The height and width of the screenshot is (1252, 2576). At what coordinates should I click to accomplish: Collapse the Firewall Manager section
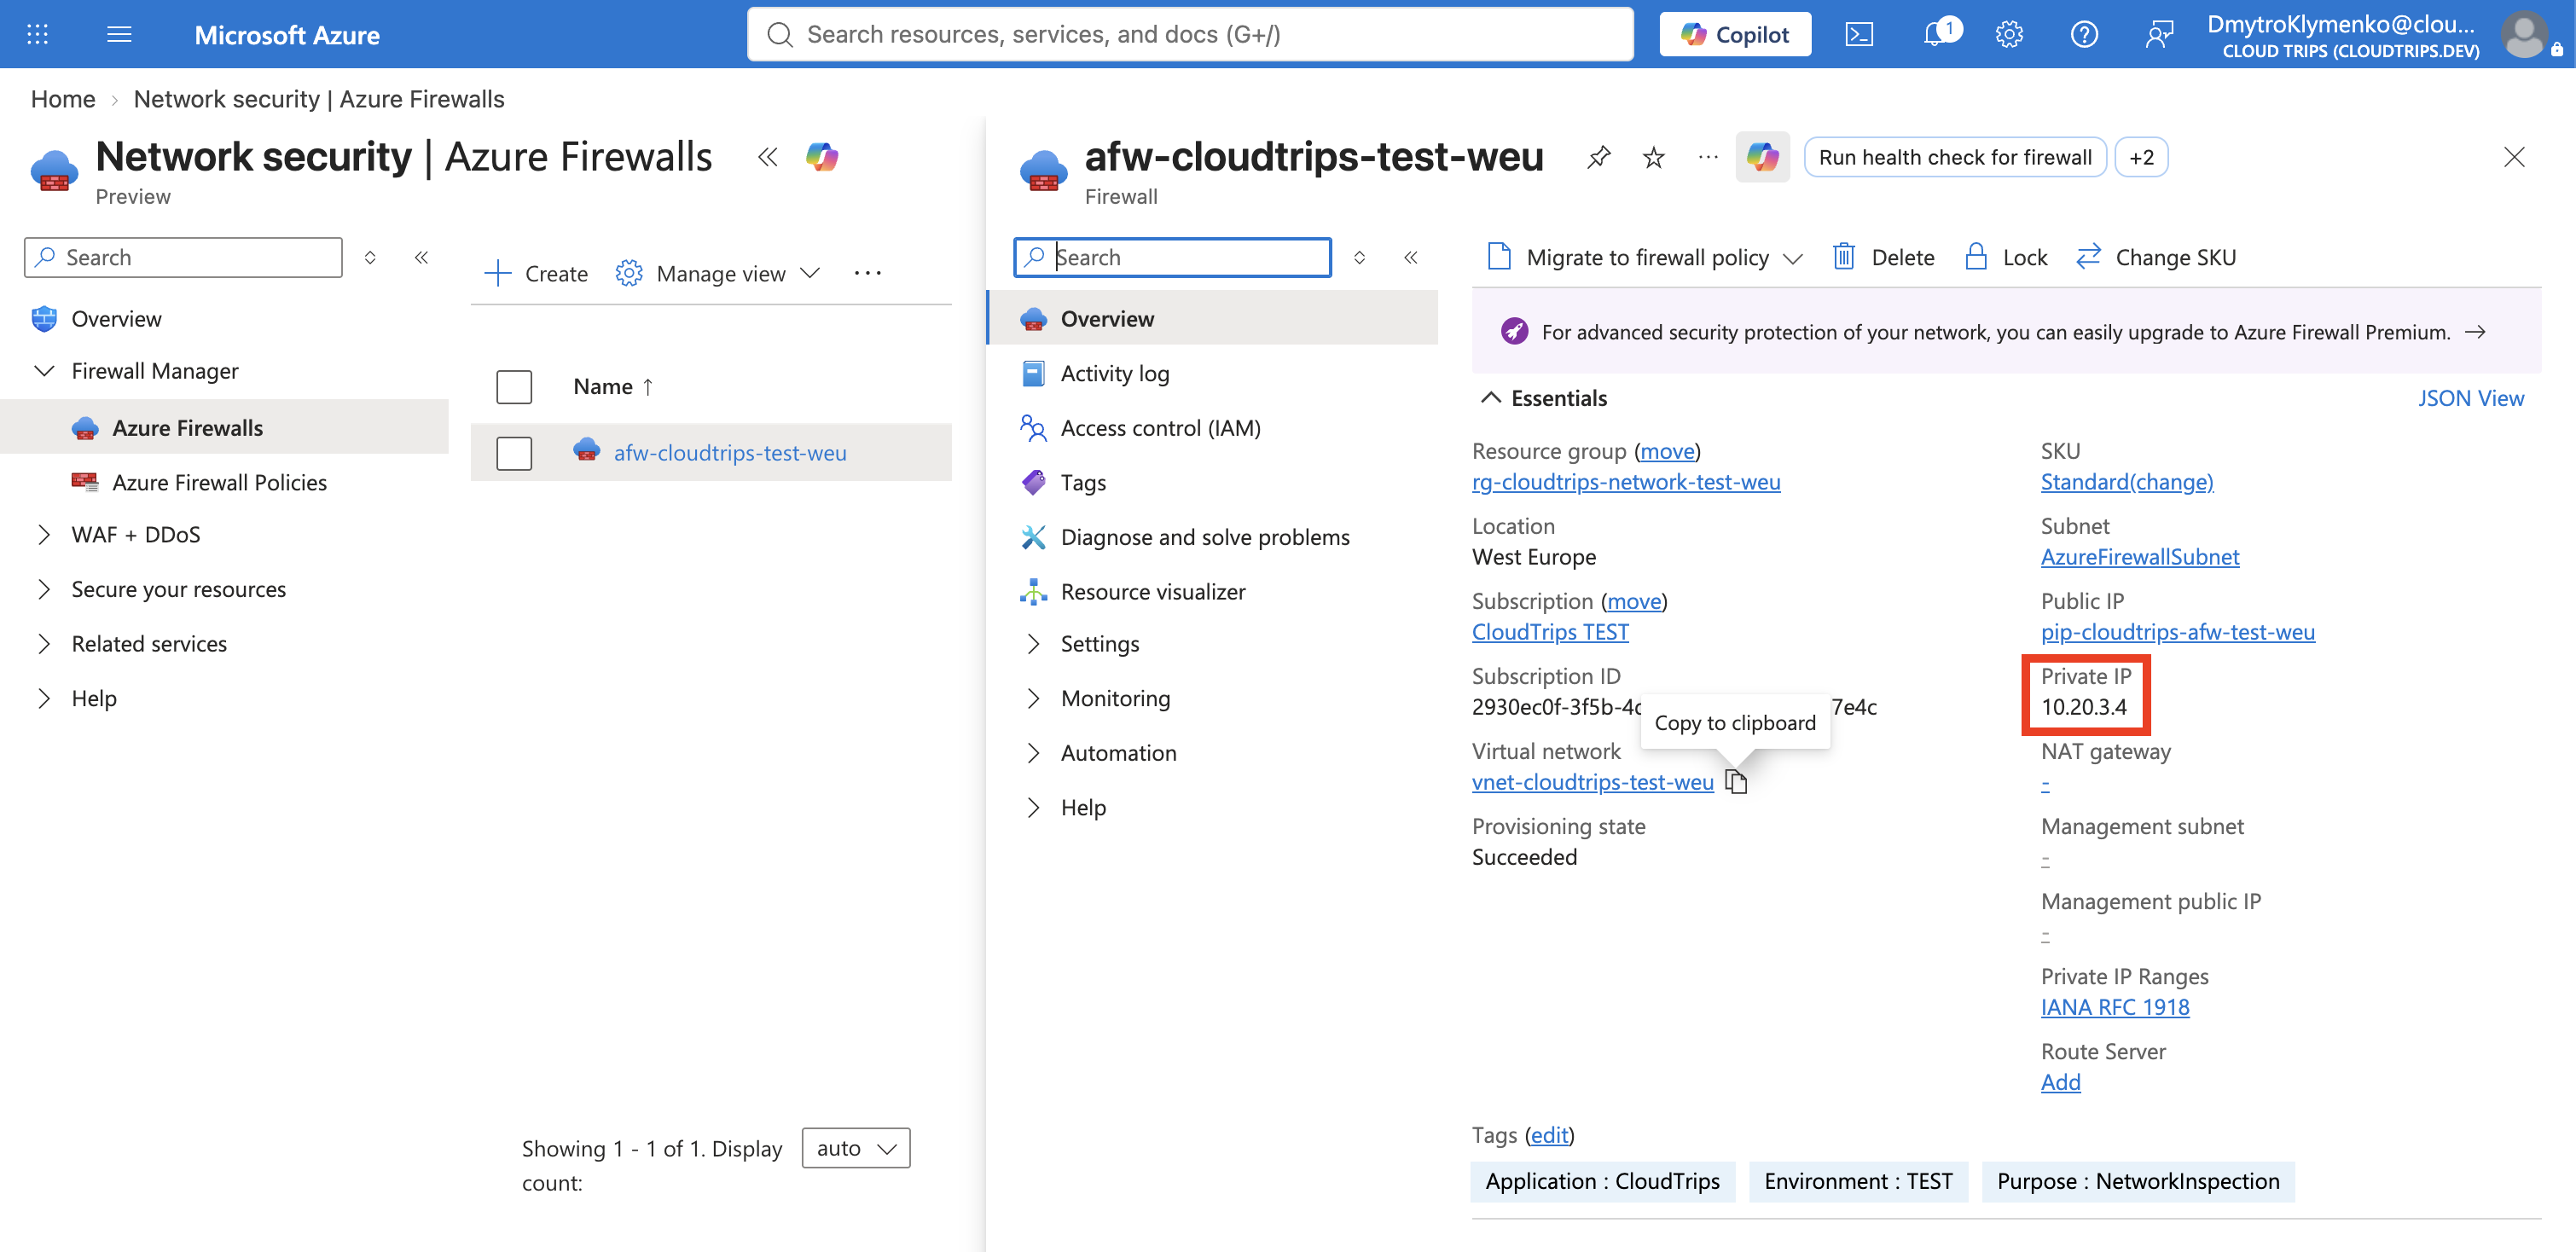pyautogui.click(x=44, y=371)
